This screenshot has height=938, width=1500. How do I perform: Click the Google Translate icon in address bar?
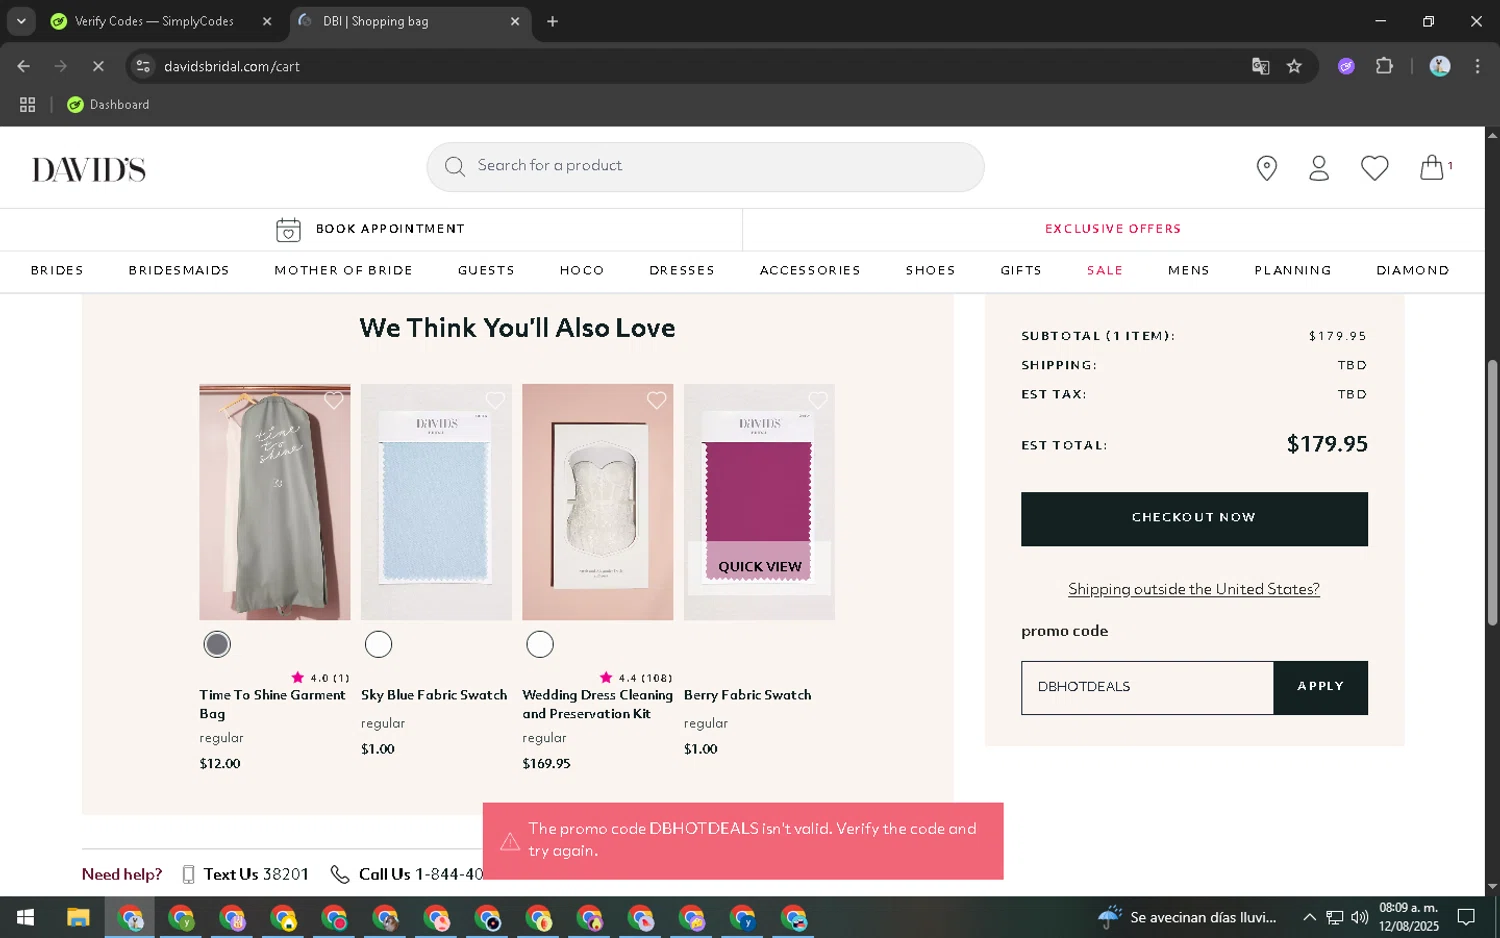pyautogui.click(x=1260, y=66)
